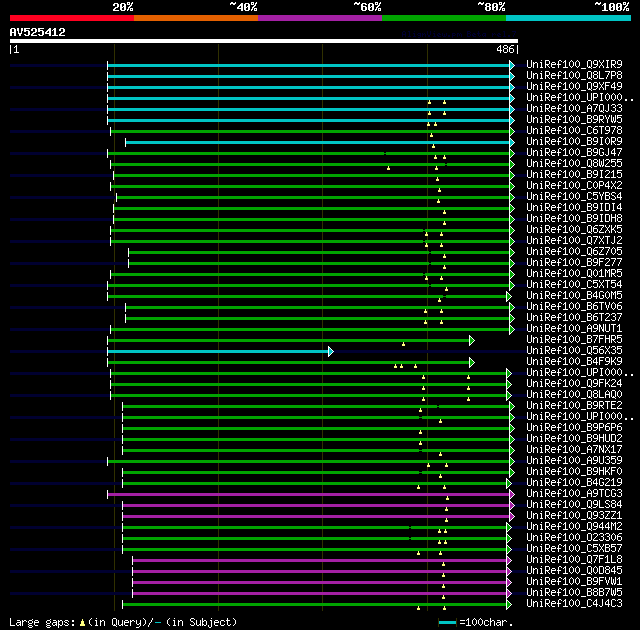Click the UniRef100_B9P6P6 label

pyautogui.click(x=574, y=428)
